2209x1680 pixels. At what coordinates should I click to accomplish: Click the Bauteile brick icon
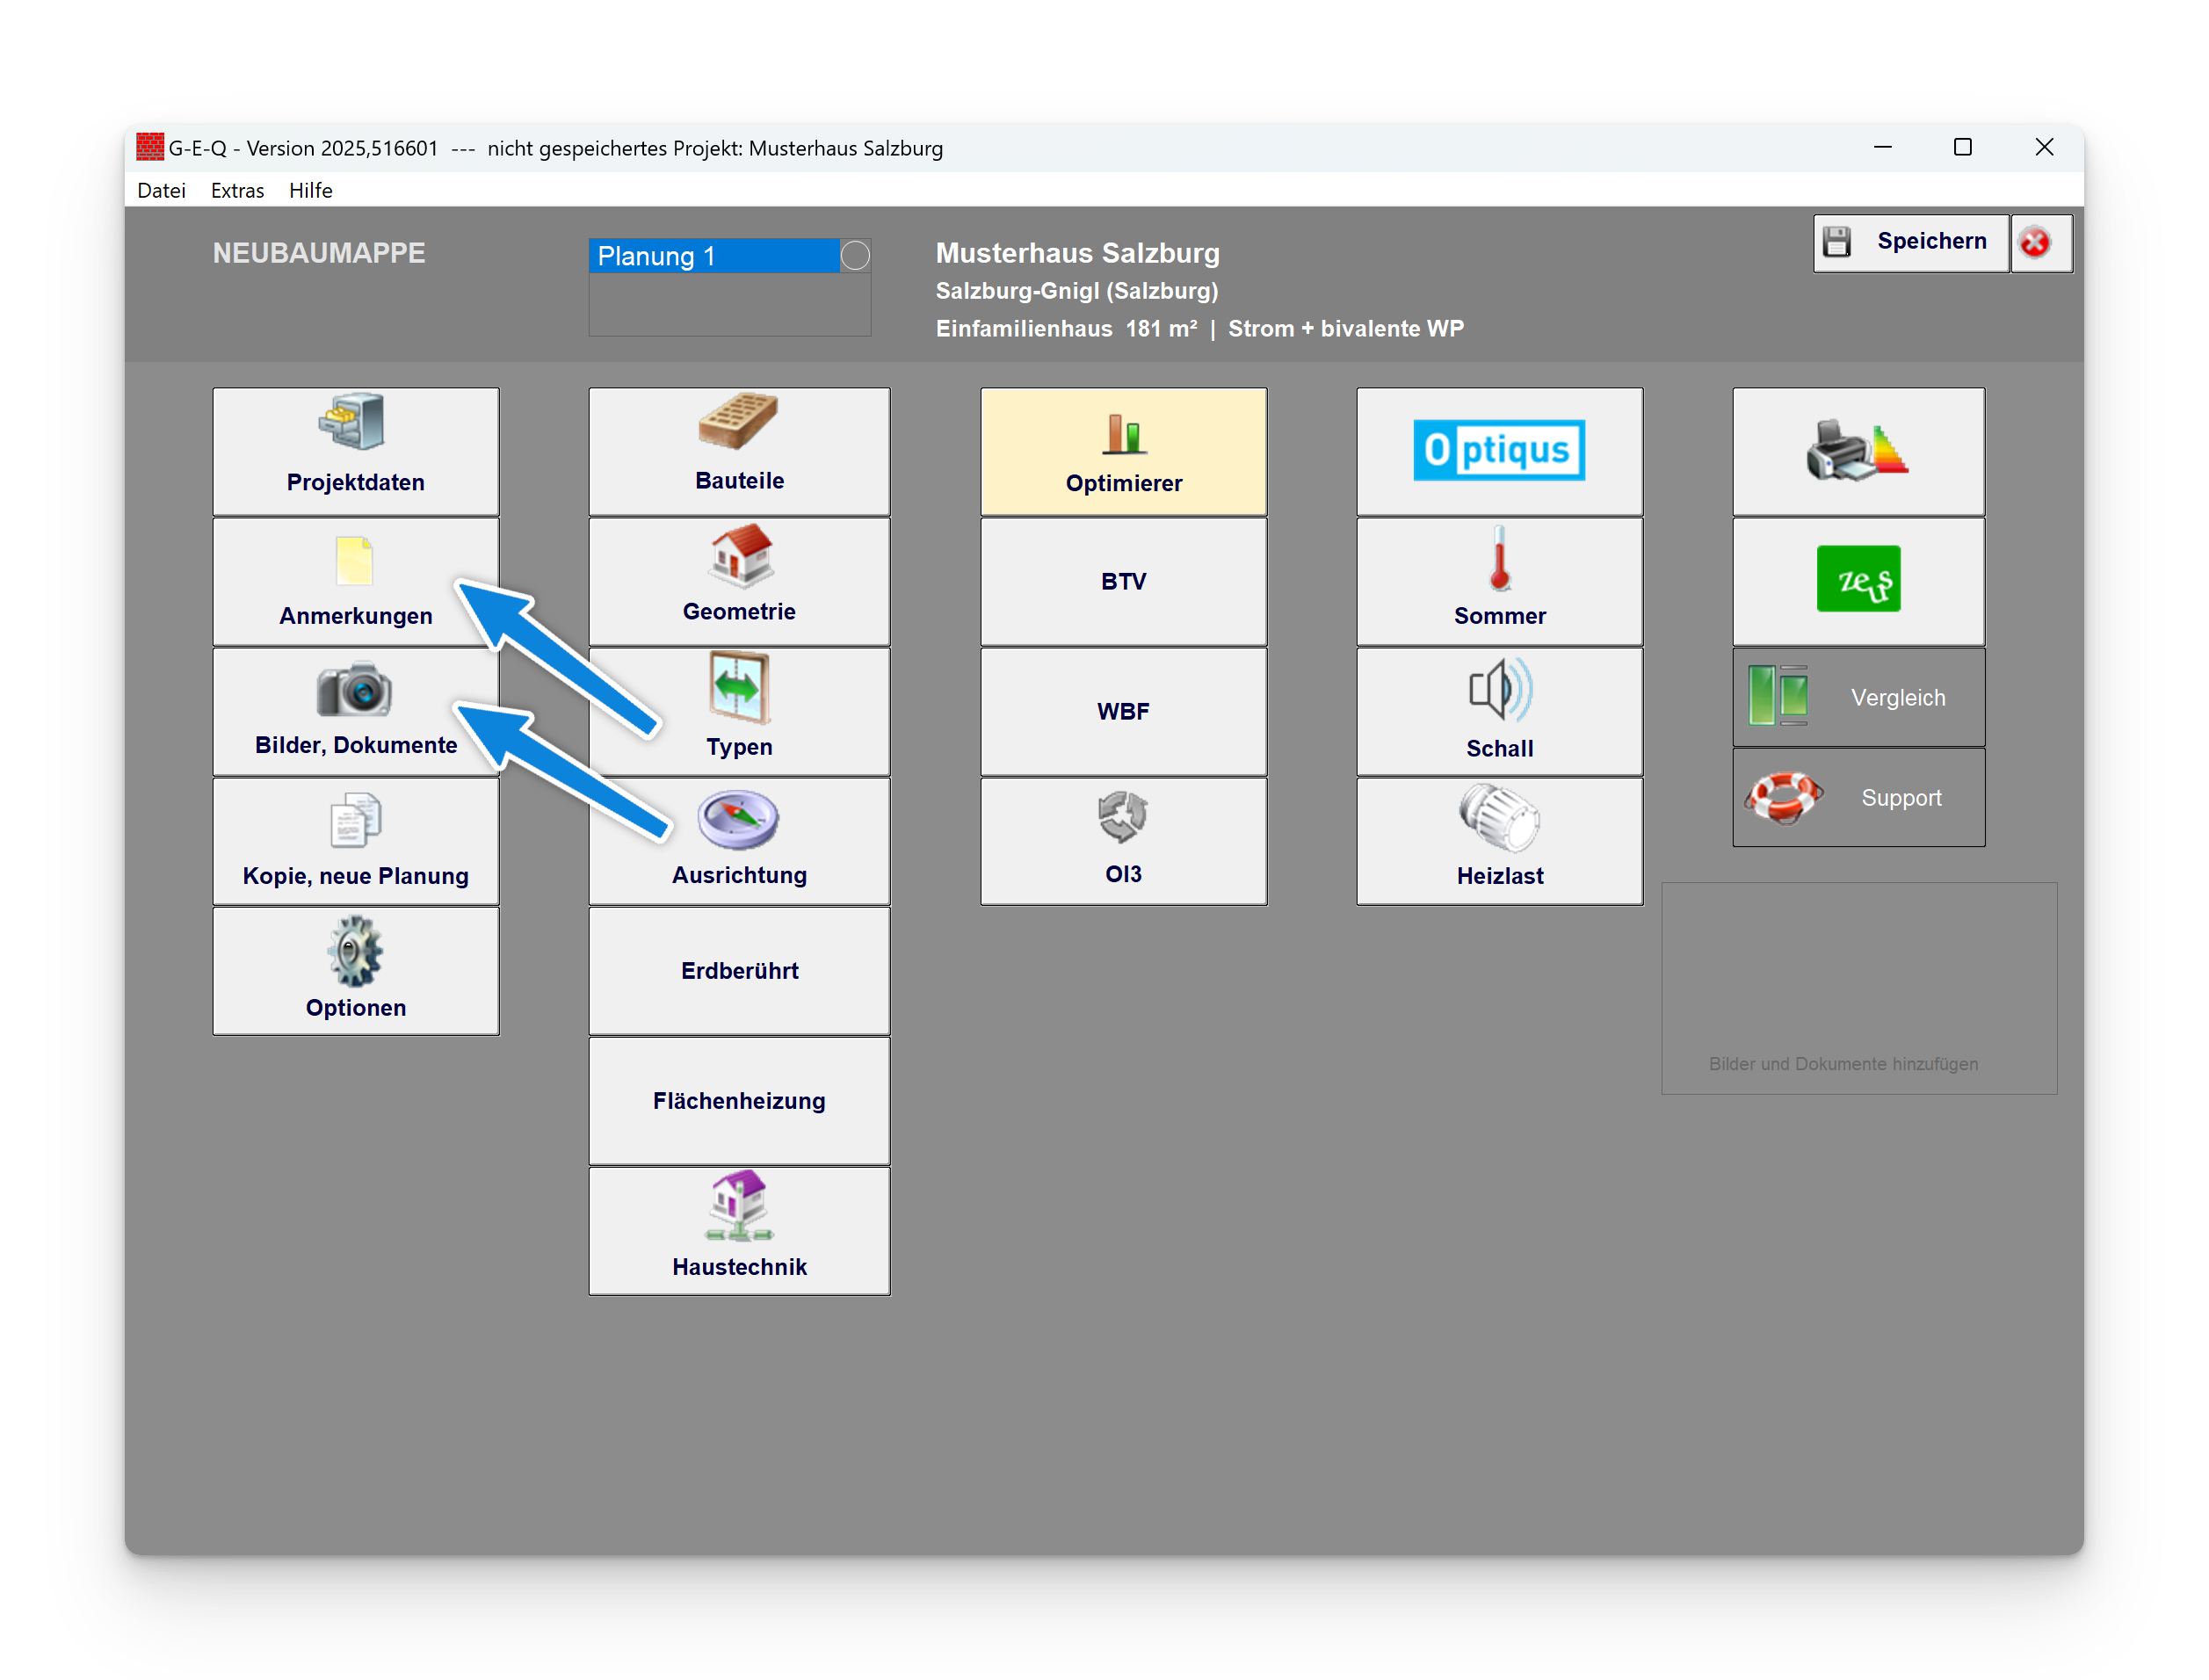pos(738,421)
